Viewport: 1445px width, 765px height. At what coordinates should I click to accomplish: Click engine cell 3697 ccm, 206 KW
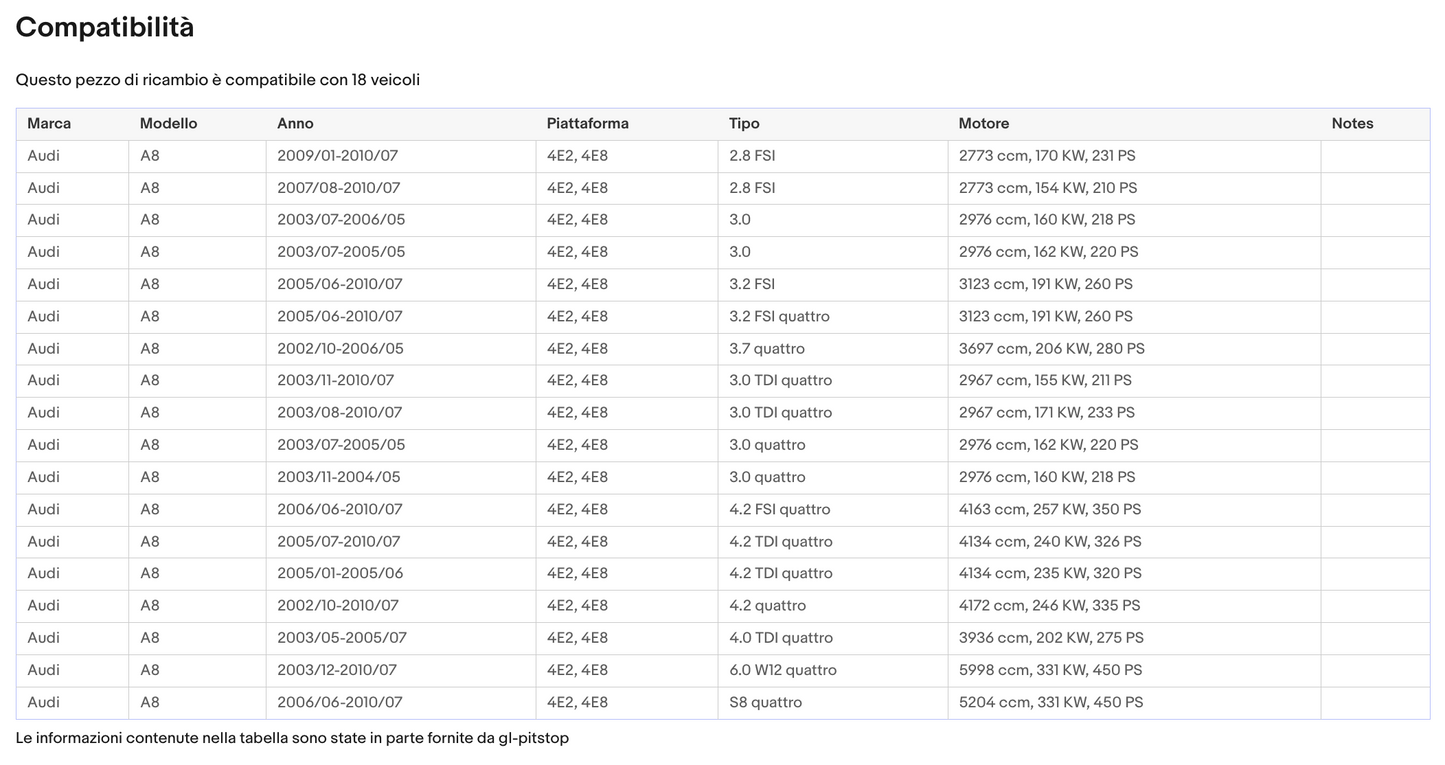(x=1051, y=349)
